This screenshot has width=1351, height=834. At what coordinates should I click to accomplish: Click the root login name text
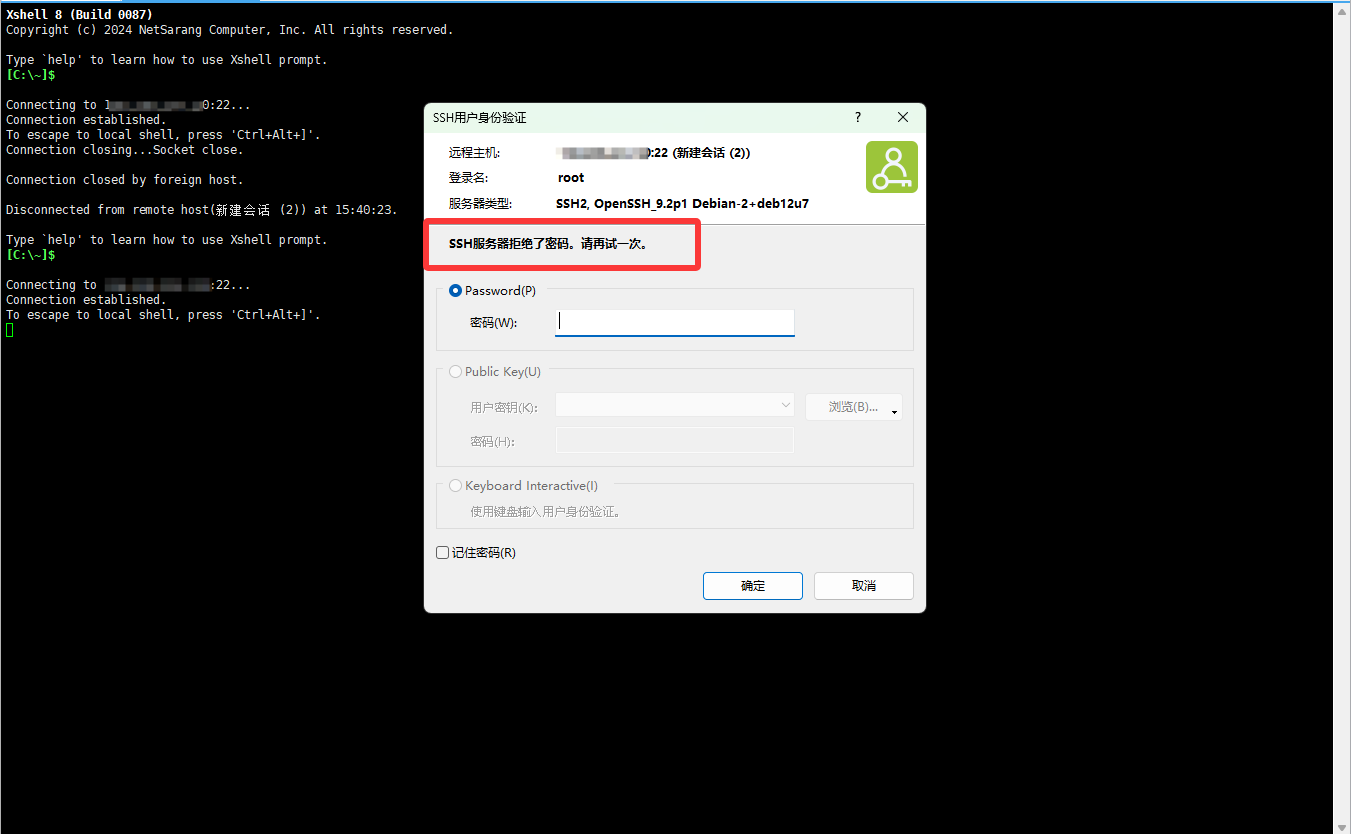(571, 178)
